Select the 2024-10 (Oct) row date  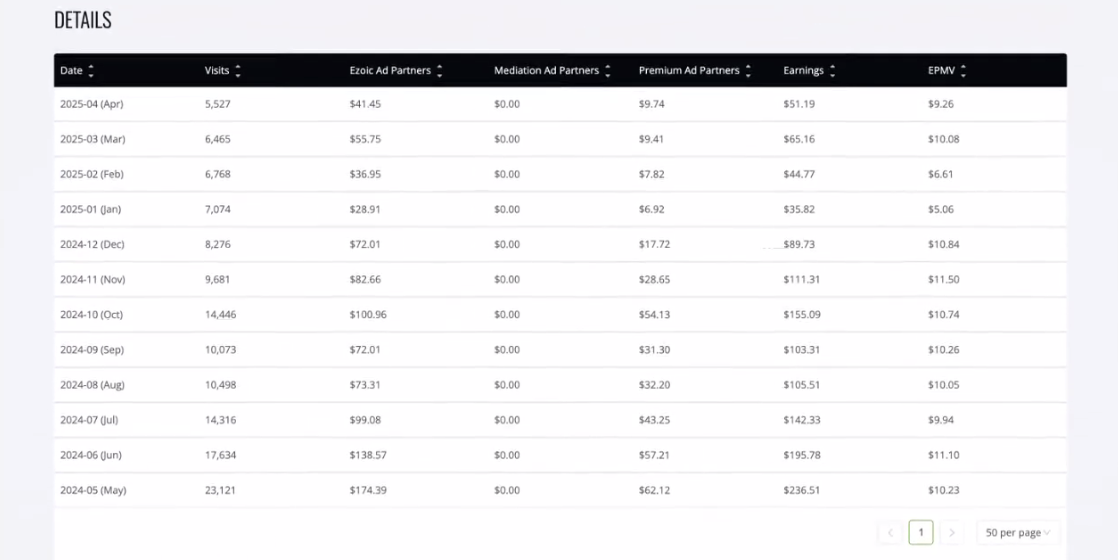92,315
